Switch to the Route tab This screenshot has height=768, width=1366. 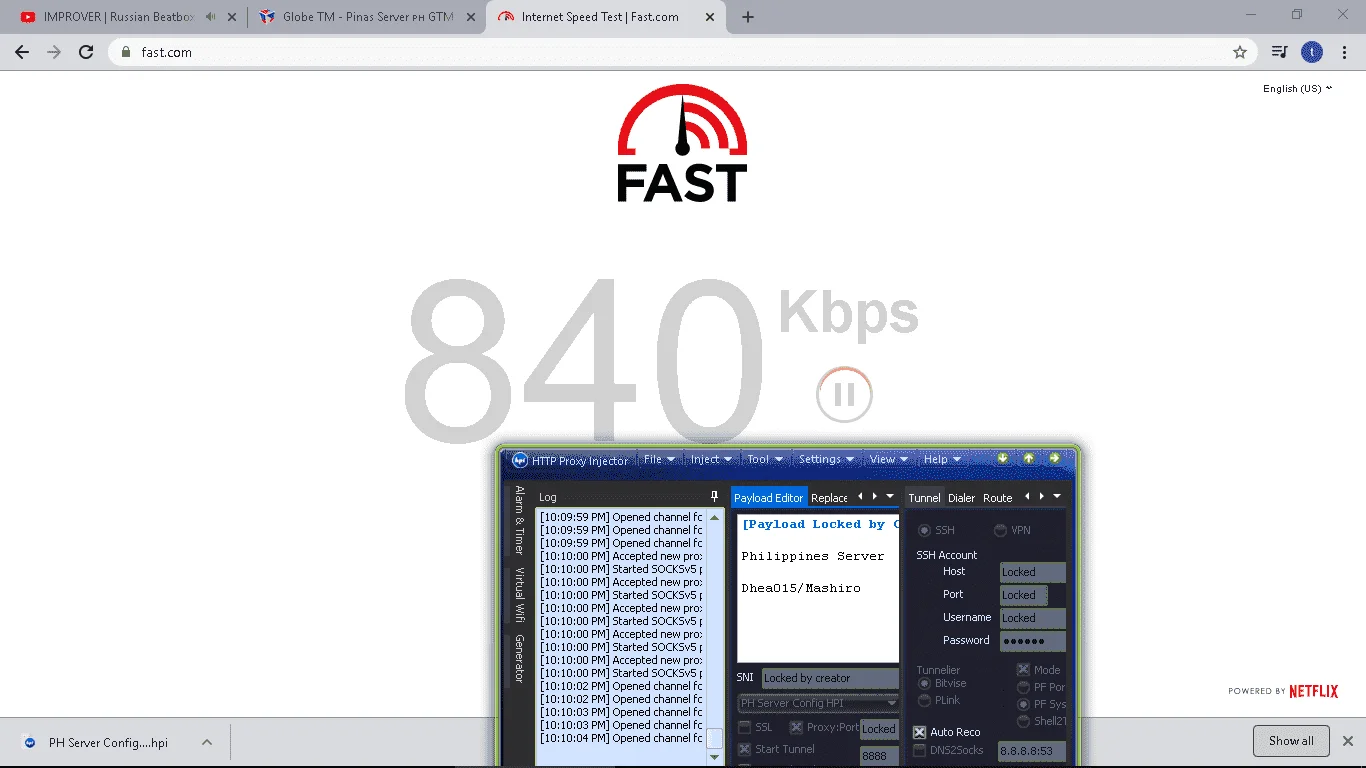(x=998, y=498)
